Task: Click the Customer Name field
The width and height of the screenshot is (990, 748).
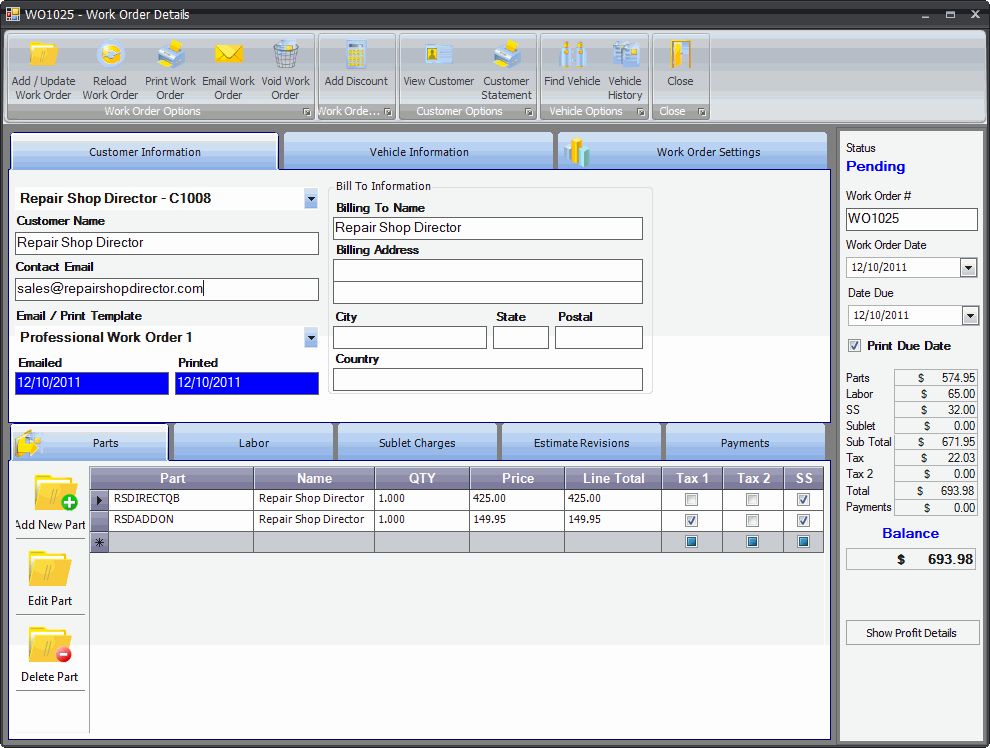Action: point(167,243)
